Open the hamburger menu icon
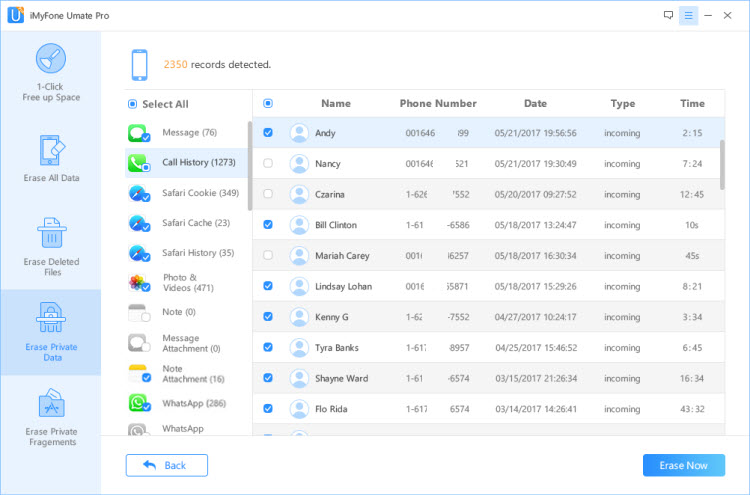This screenshot has width=750, height=495. [x=688, y=15]
